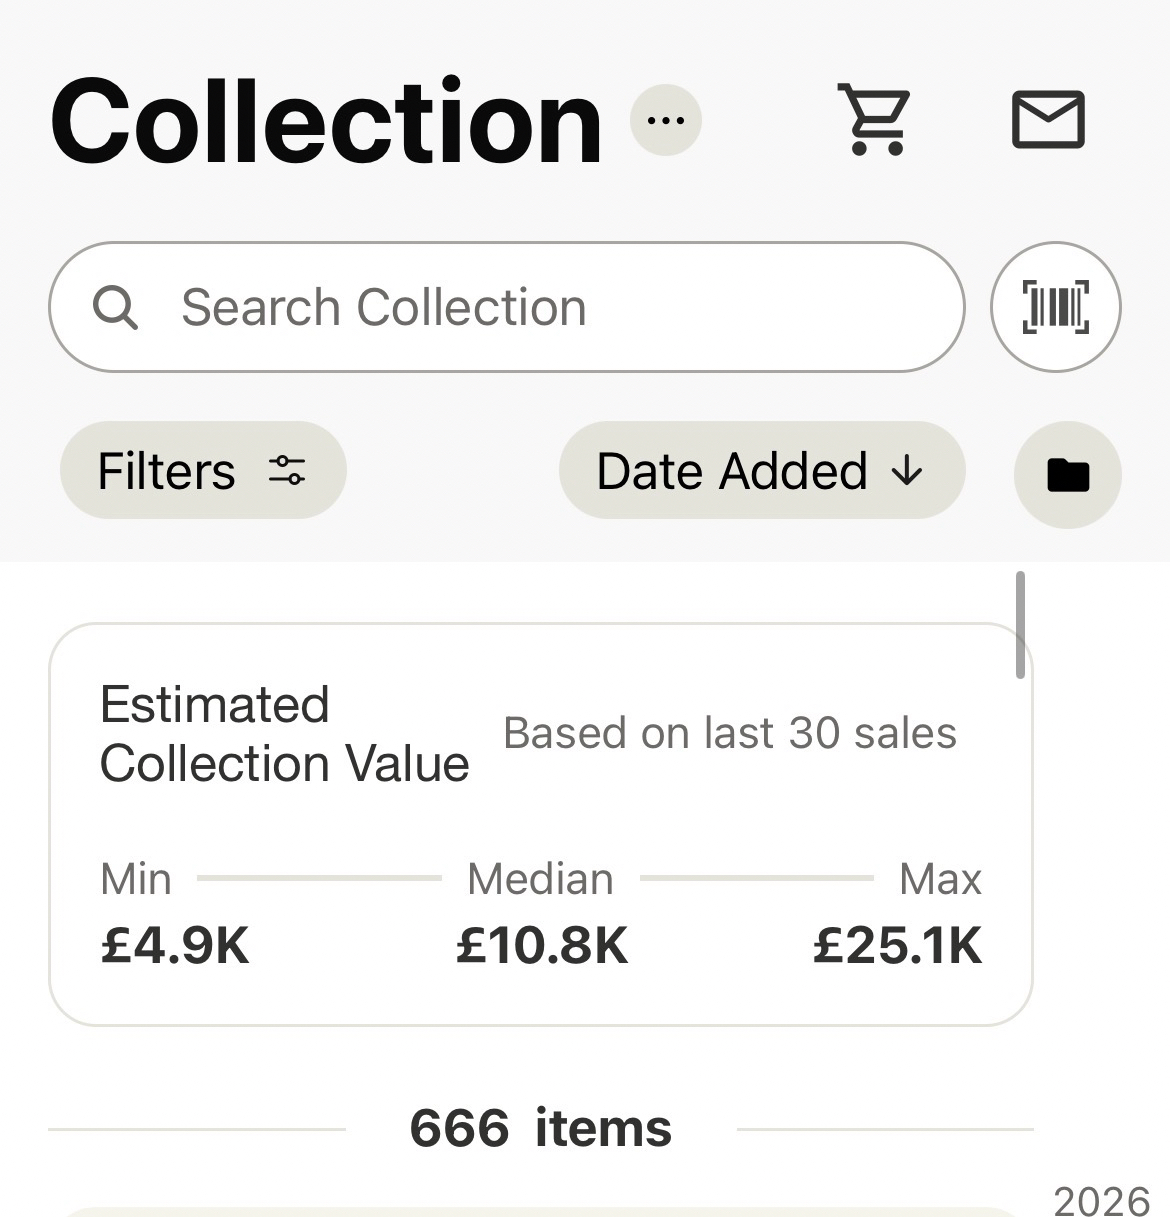Select the Min £4.9K value
The height and width of the screenshot is (1217, 1170).
pyautogui.click(x=175, y=945)
